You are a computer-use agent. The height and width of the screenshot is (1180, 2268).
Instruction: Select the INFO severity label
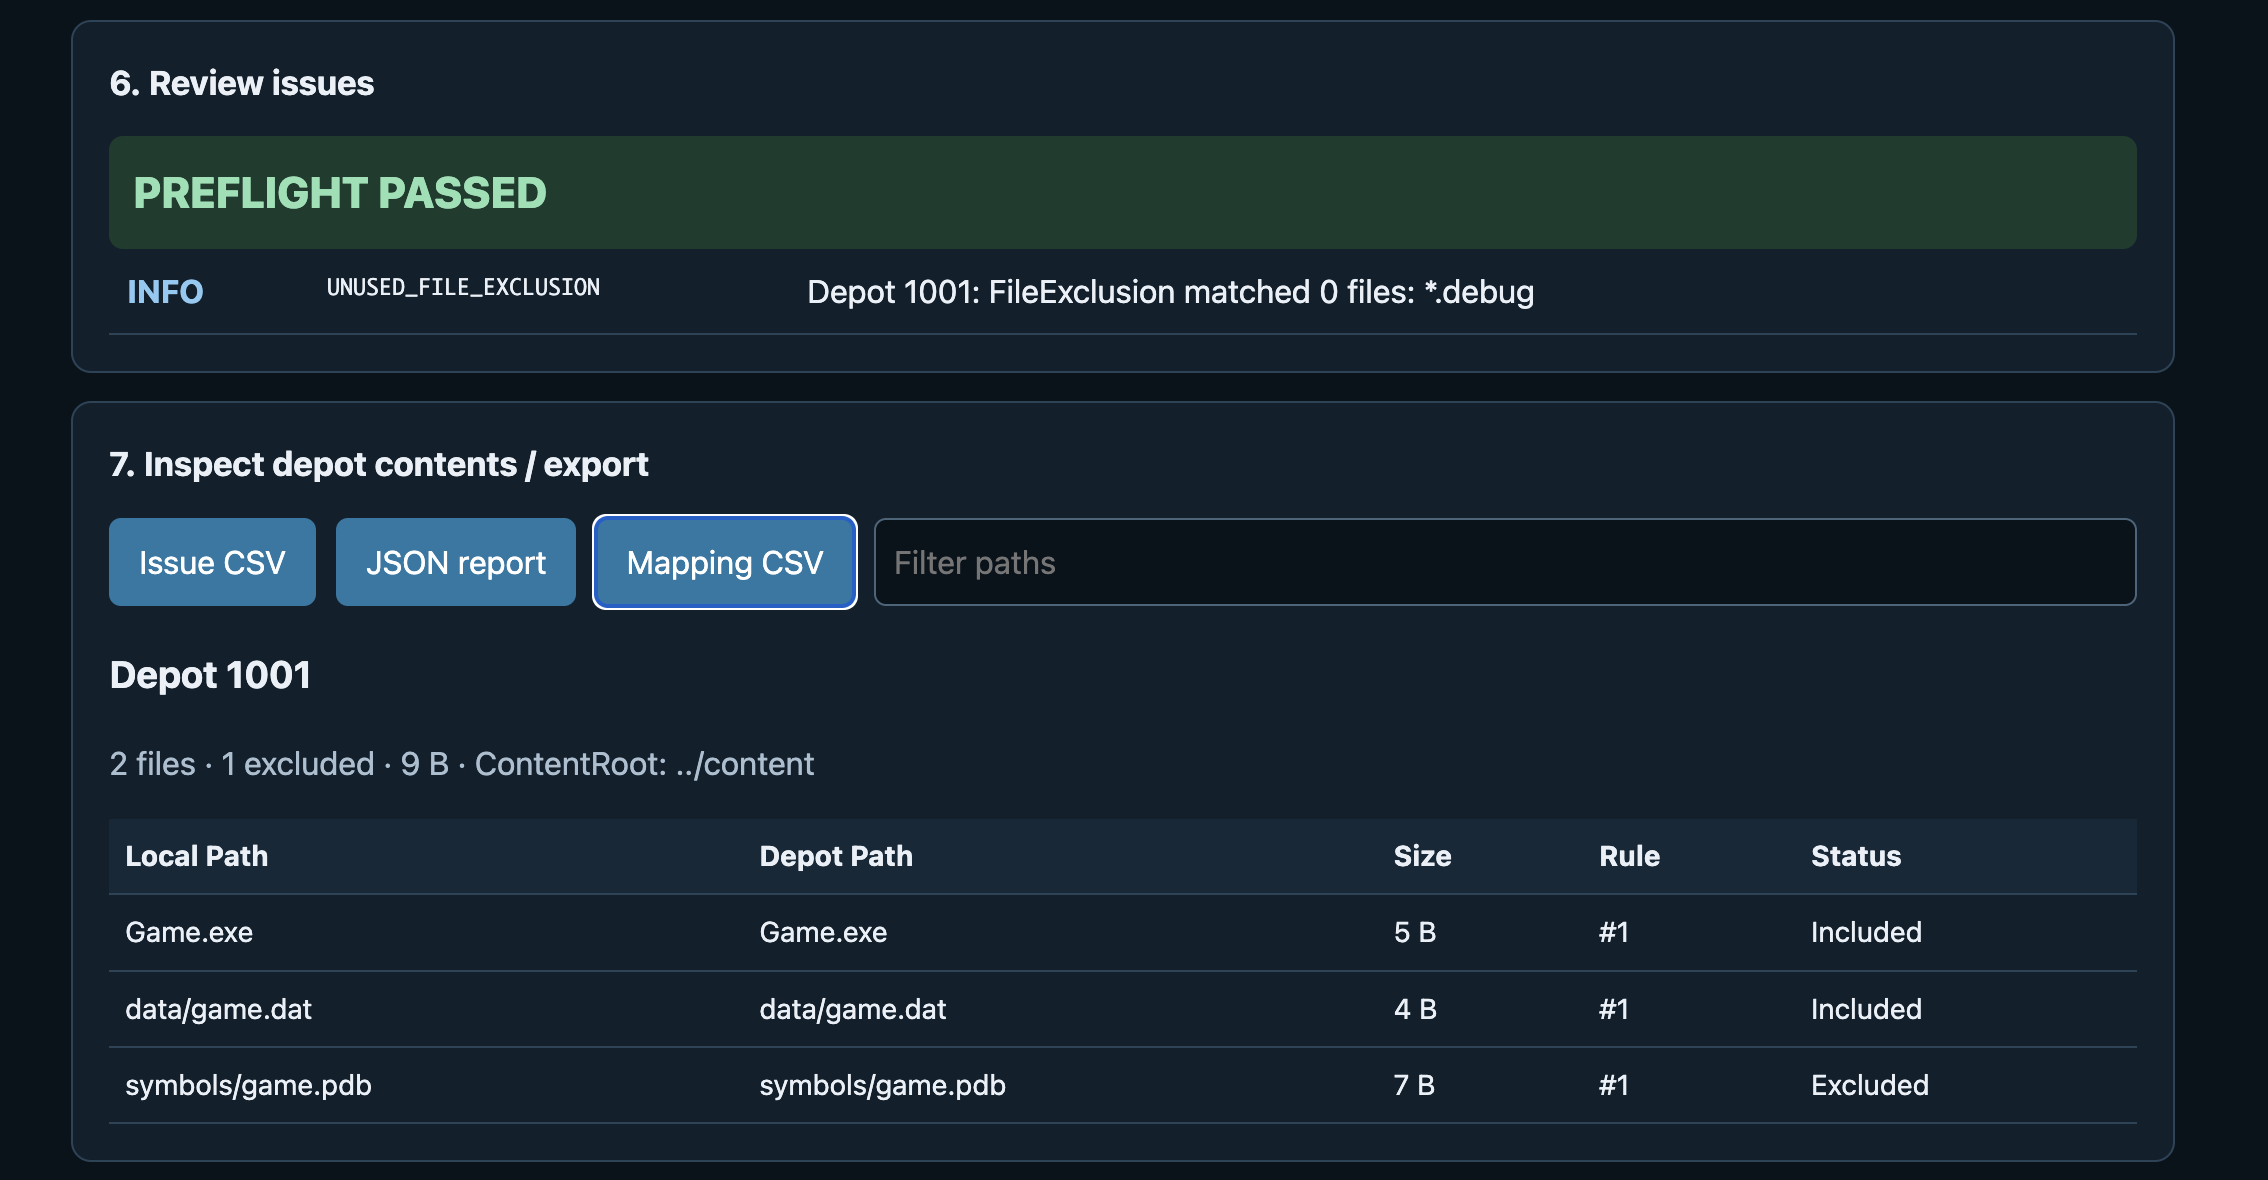[x=165, y=292]
